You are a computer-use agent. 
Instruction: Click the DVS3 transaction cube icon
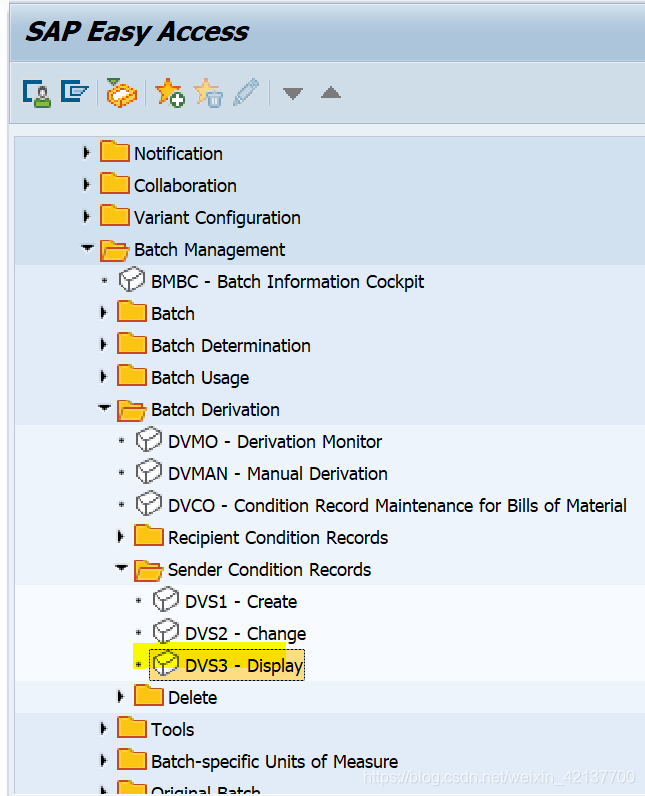tap(166, 664)
